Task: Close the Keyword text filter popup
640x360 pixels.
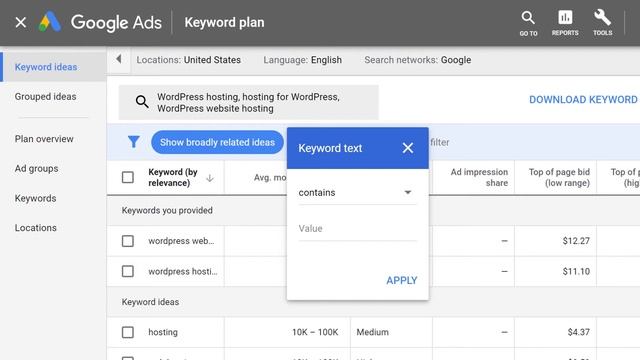Action: pos(407,148)
